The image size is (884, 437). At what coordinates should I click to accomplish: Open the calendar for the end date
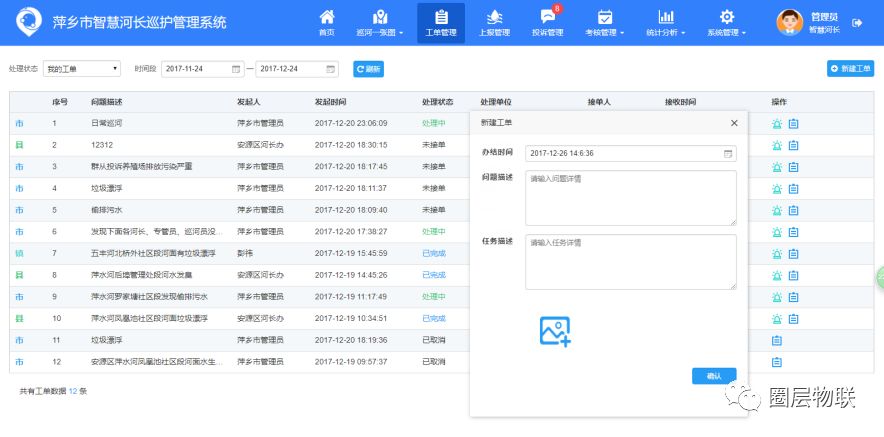[x=330, y=69]
